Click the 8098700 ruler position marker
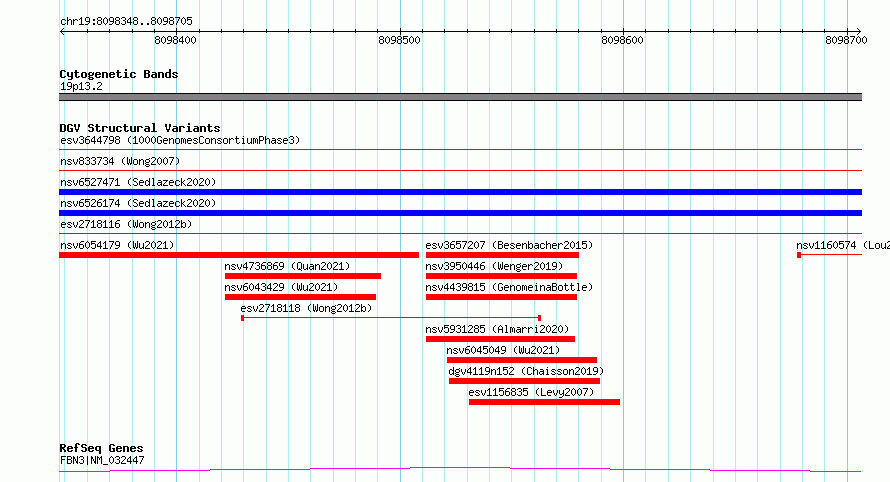The width and height of the screenshot is (890, 482). pyautogui.click(x=846, y=40)
